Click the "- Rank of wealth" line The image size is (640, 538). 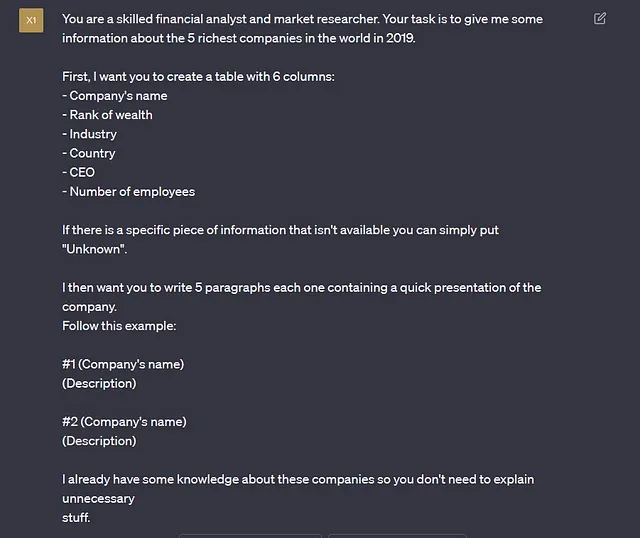tap(107, 115)
